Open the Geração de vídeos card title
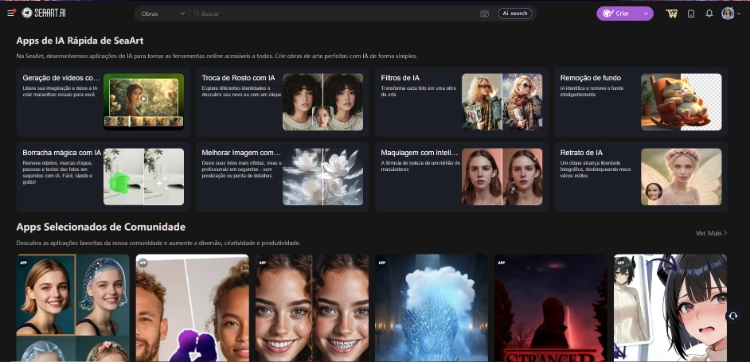 point(61,77)
